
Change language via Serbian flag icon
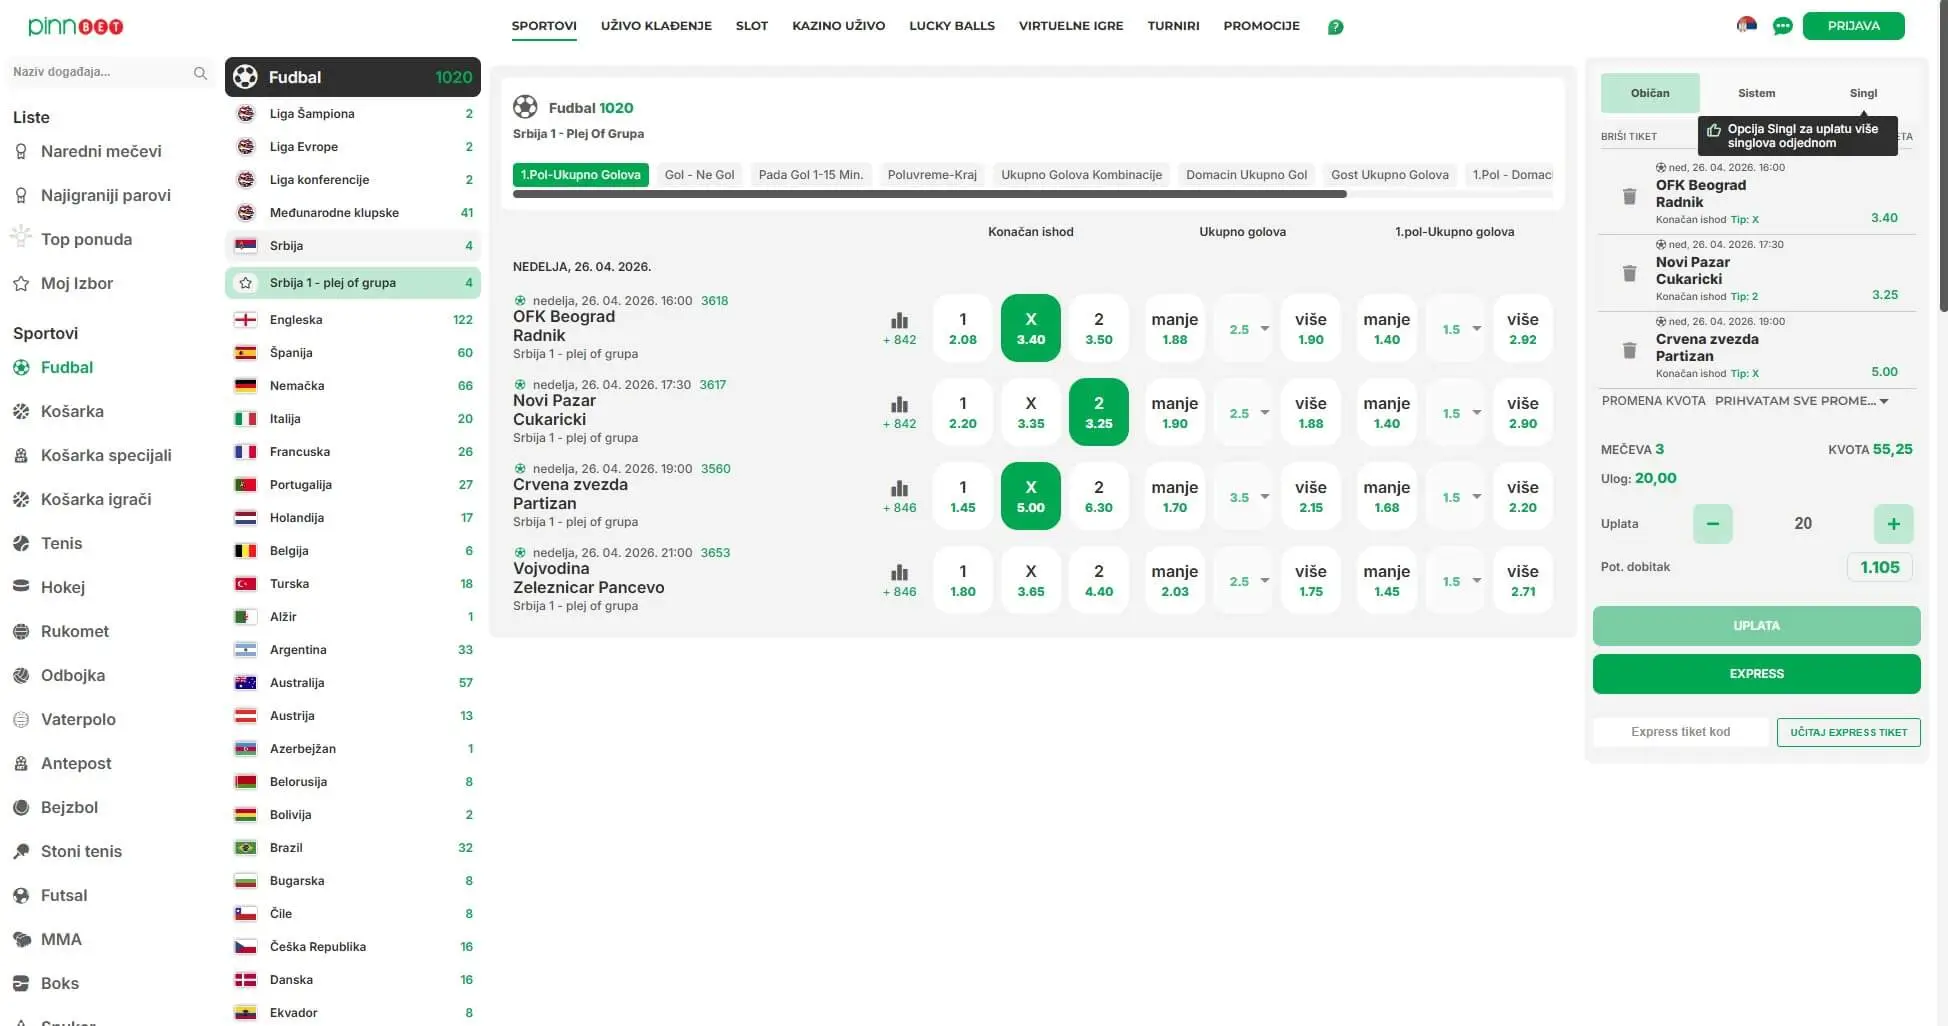pos(1747,25)
